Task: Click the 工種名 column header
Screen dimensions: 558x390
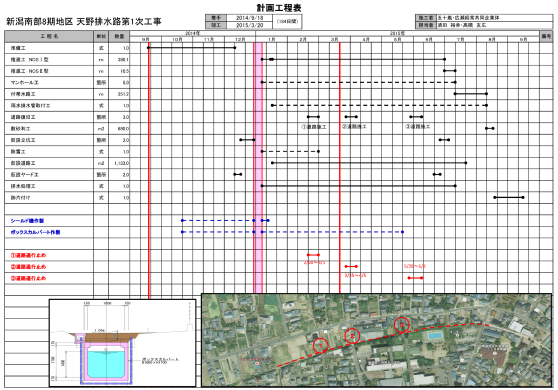Action: click(x=49, y=36)
